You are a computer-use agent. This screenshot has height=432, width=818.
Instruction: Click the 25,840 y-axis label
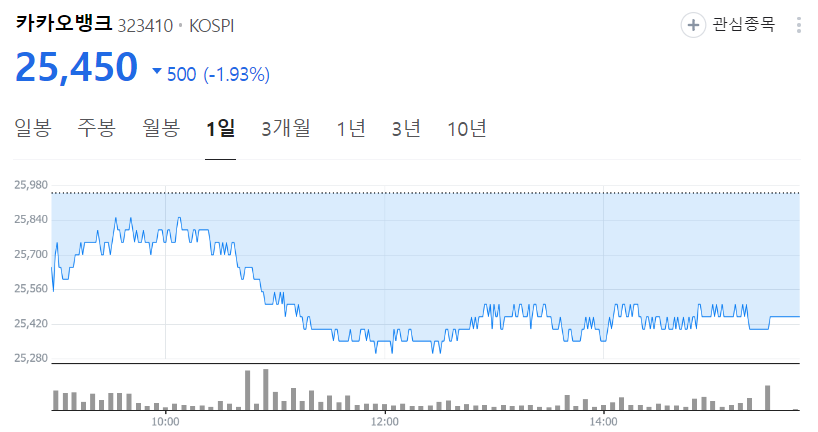31,219
